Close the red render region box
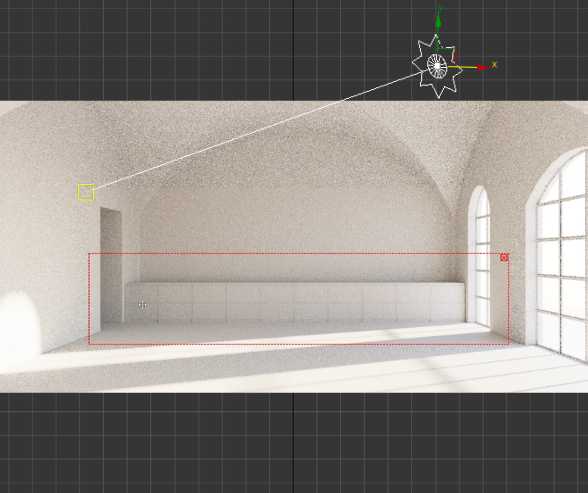The image size is (588, 493). tap(504, 257)
